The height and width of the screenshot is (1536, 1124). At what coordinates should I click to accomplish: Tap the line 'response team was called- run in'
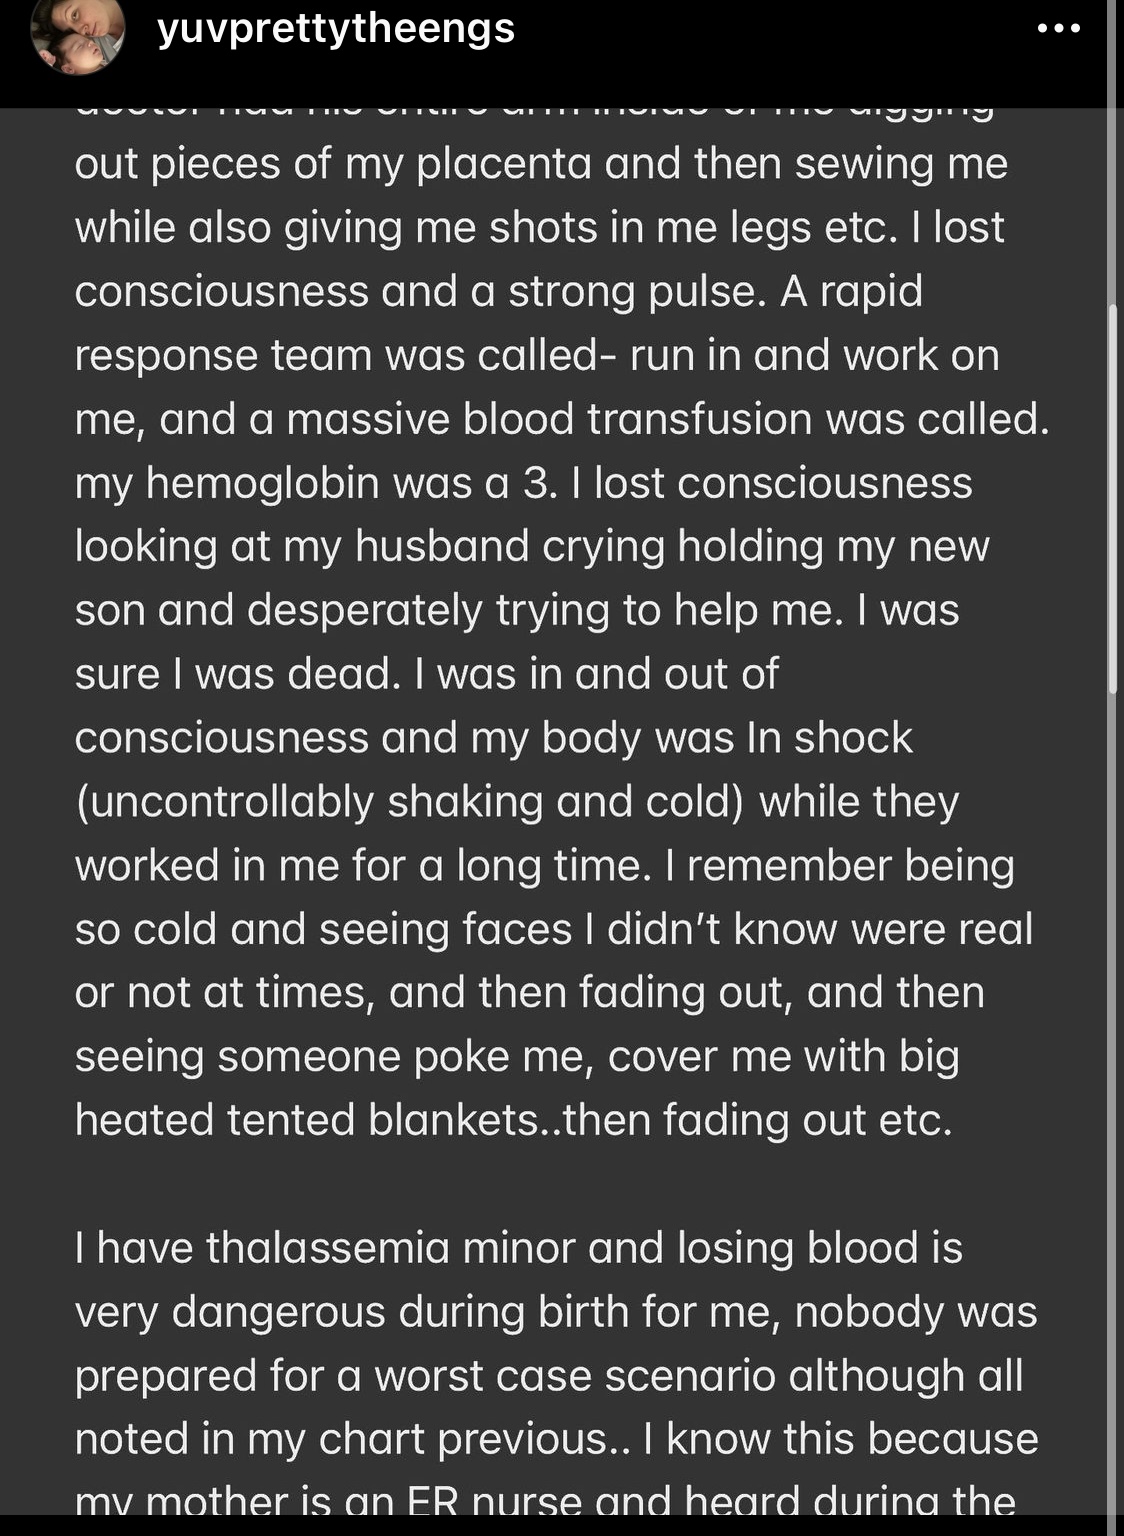point(537,355)
